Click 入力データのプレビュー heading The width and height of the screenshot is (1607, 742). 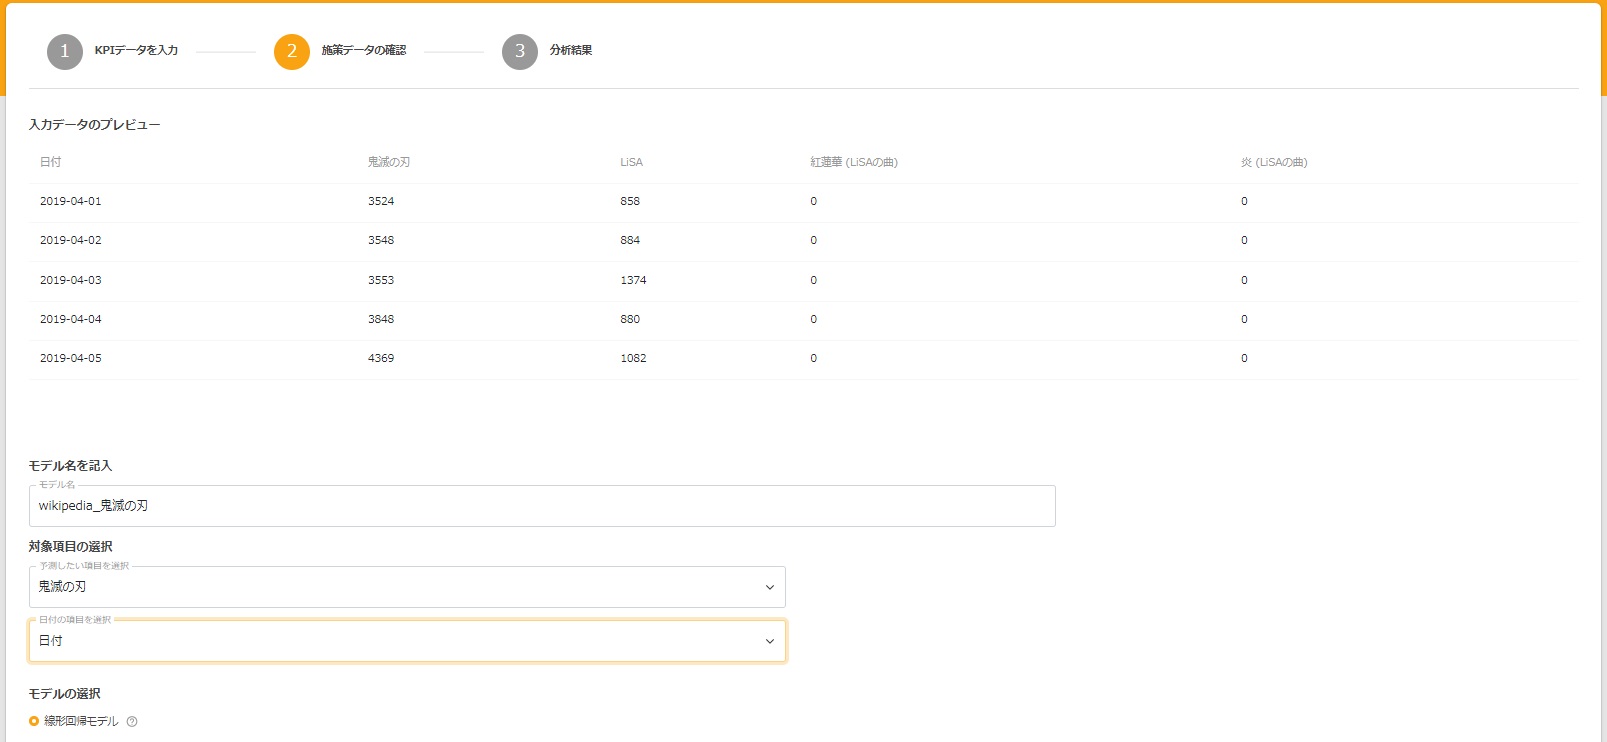94,125
